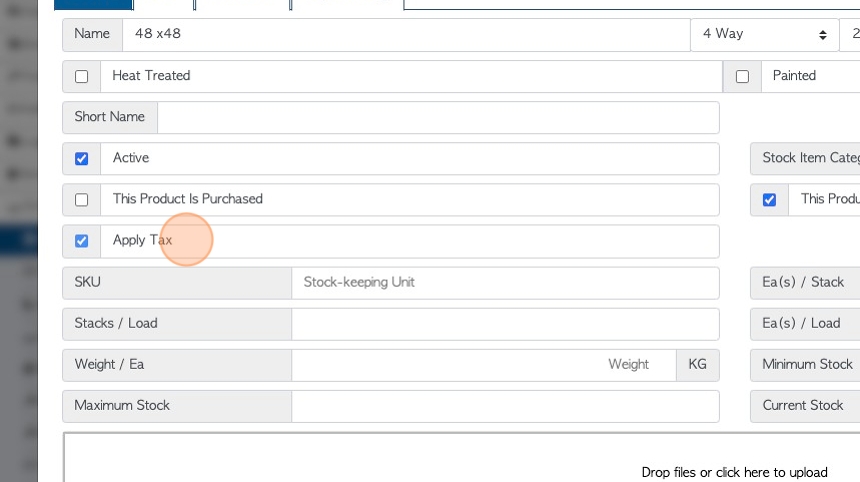Click the Short Name text field
The width and height of the screenshot is (860, 482).
(438, 117)
